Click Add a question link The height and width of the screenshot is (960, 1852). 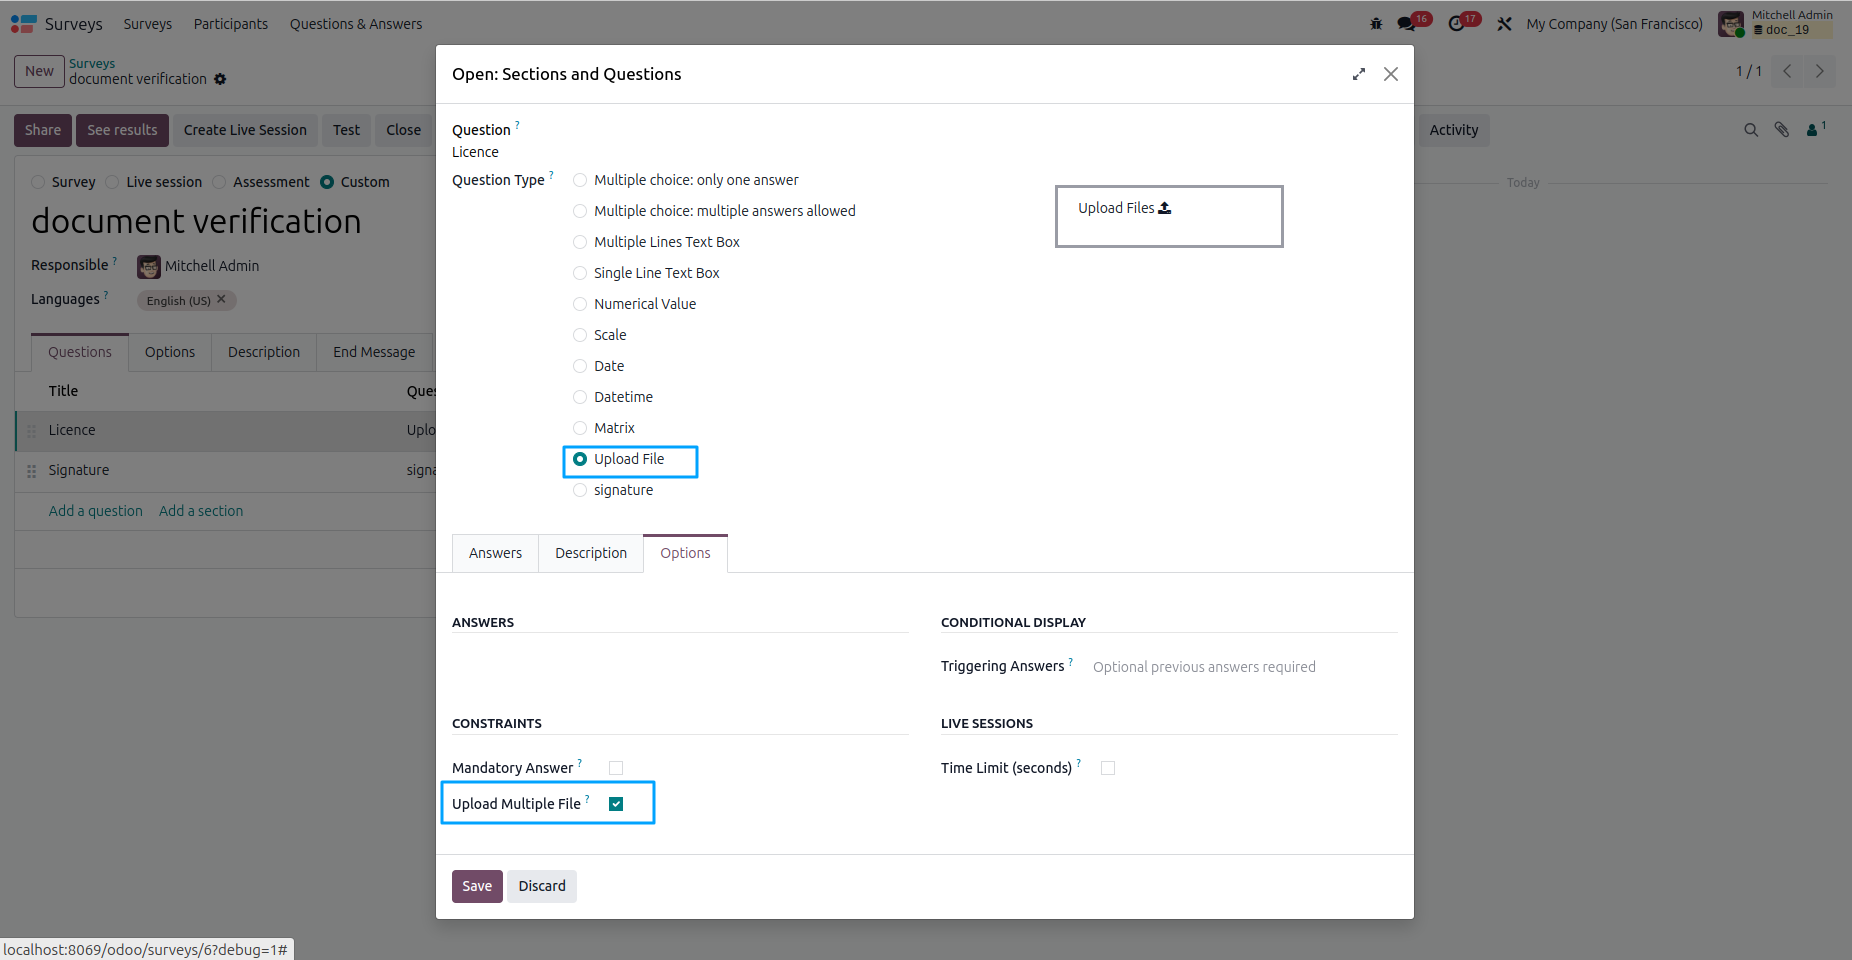click(x=96, y=511)
